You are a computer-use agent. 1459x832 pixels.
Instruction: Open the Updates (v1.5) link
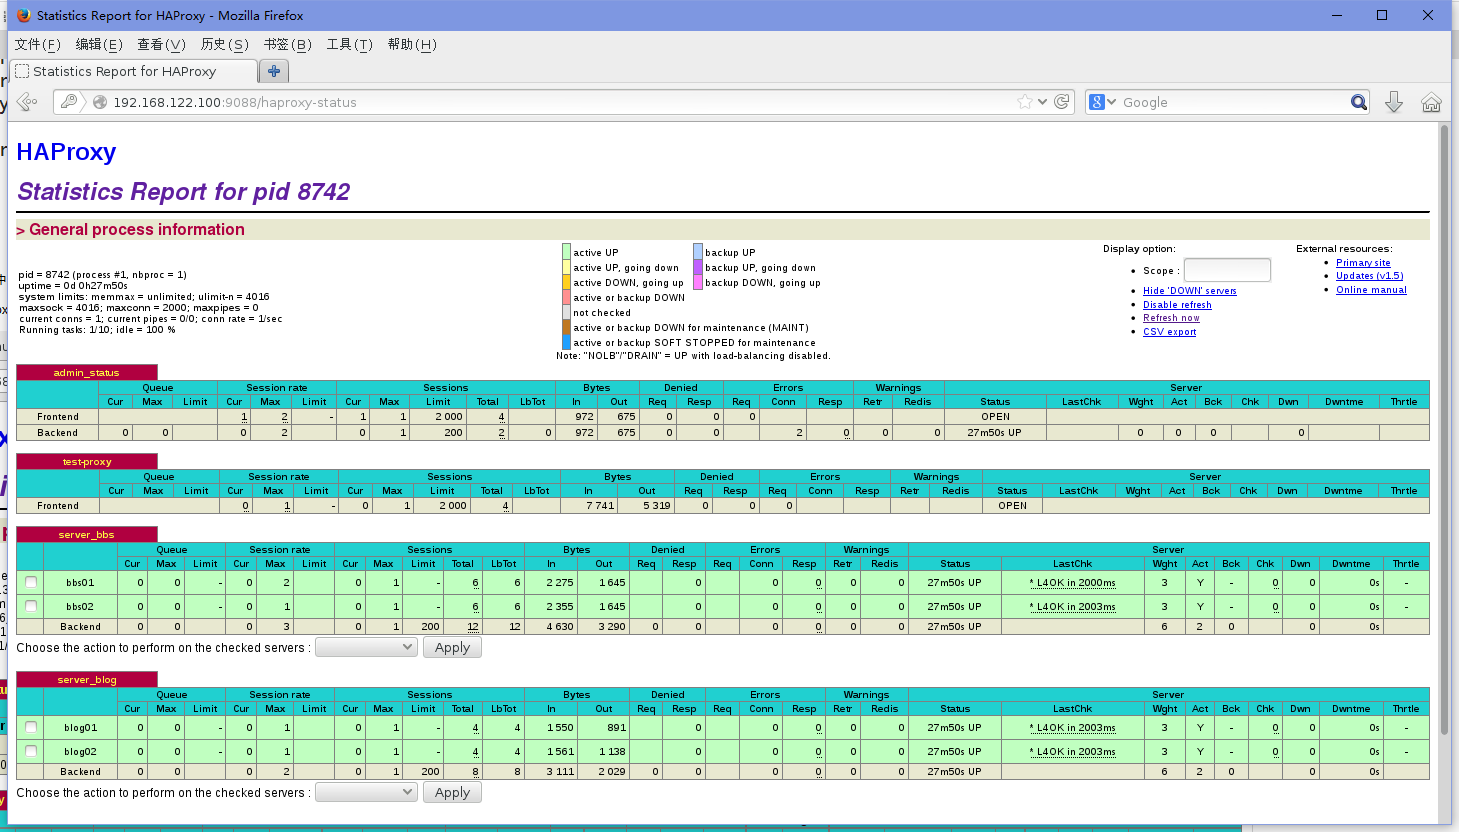(1369, 276)
